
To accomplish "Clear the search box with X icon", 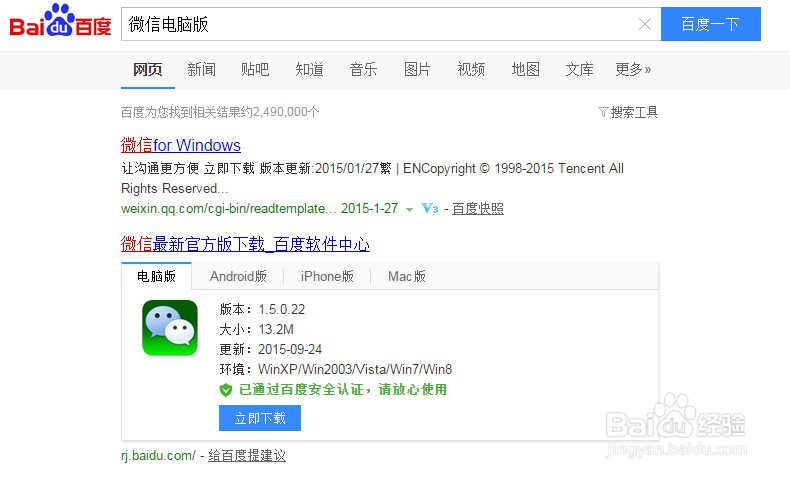I will 644,24.
